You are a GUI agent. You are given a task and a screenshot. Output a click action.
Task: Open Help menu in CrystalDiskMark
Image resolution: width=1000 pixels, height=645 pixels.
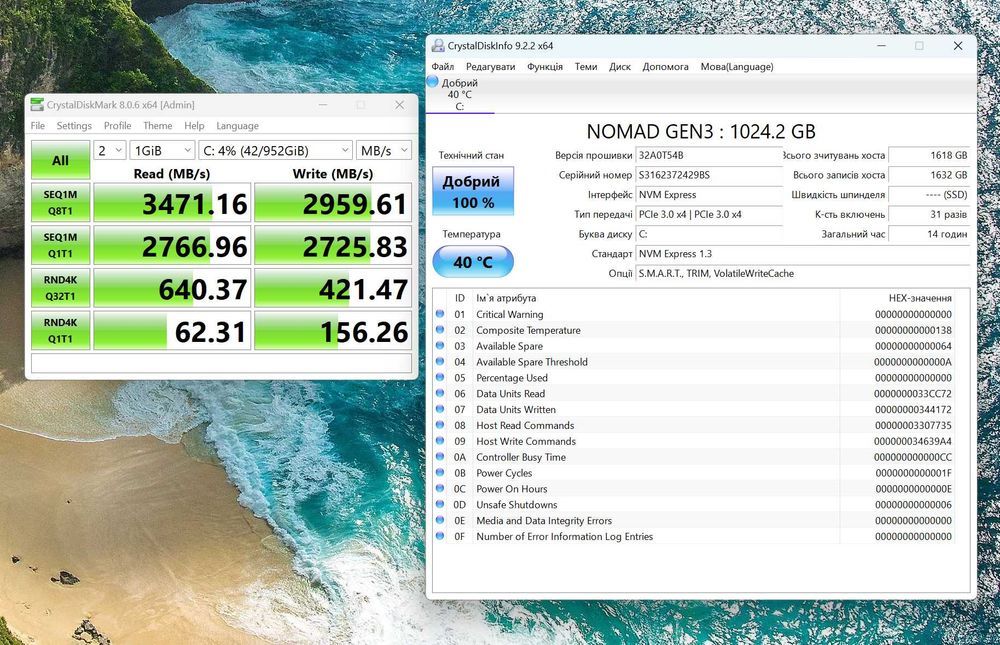(194, 126)
